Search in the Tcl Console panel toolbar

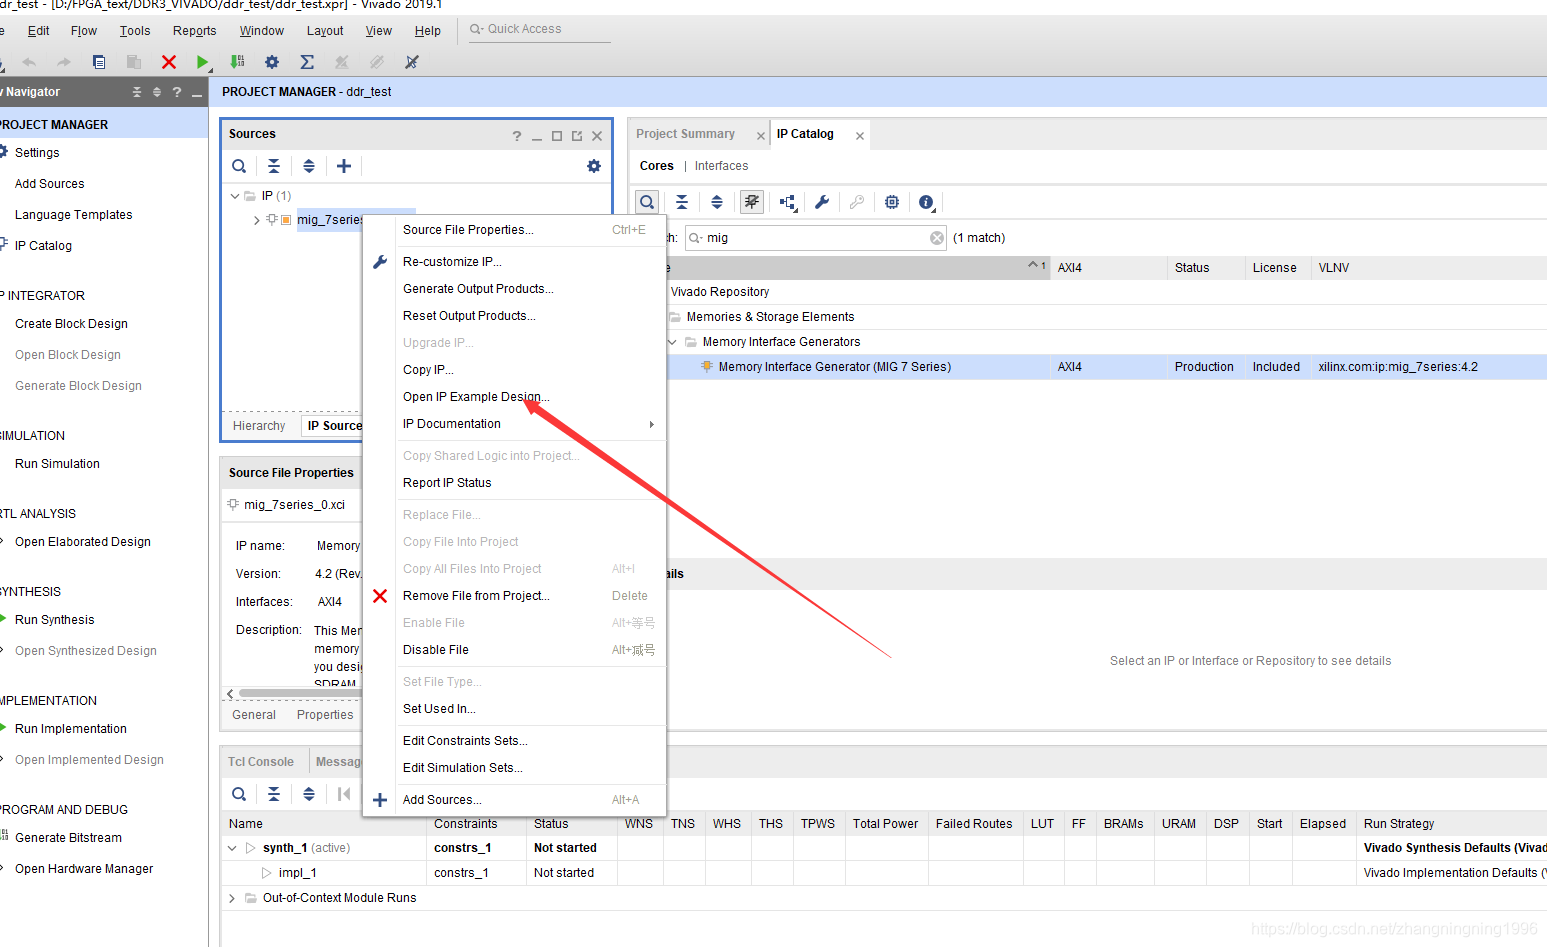239,794
